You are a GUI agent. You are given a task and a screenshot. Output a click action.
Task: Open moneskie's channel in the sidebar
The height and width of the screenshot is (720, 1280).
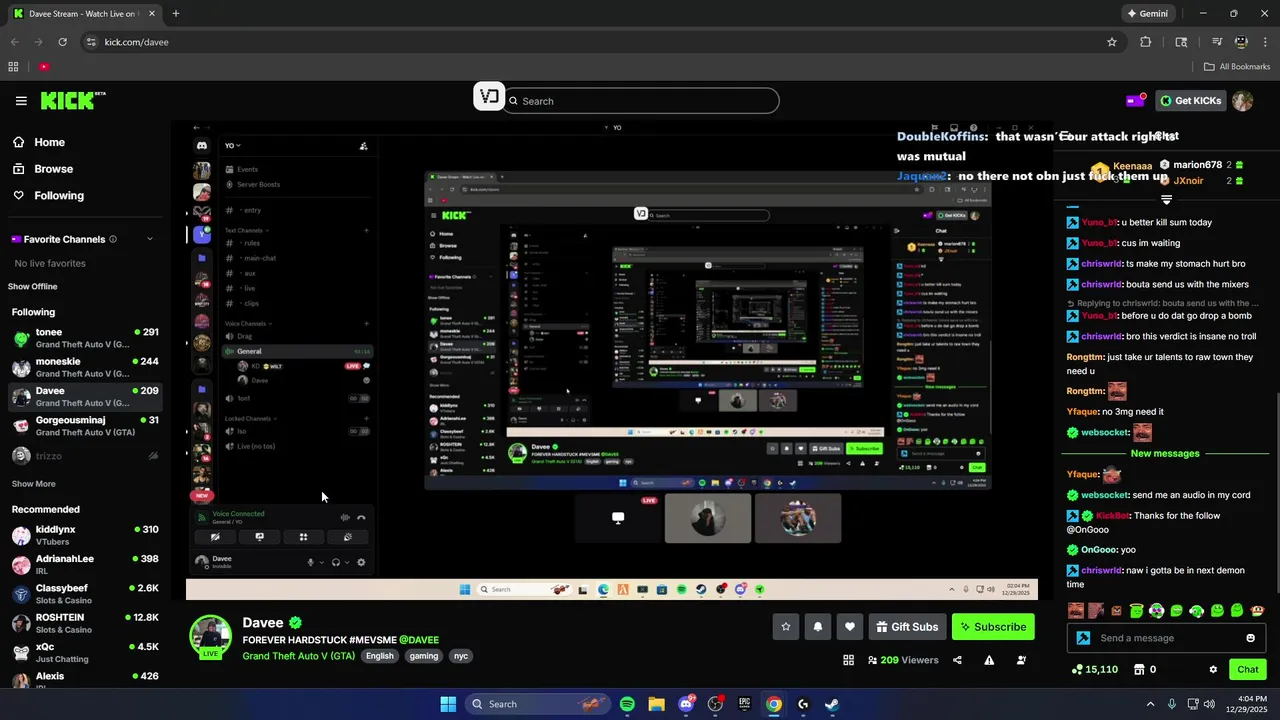85,367
